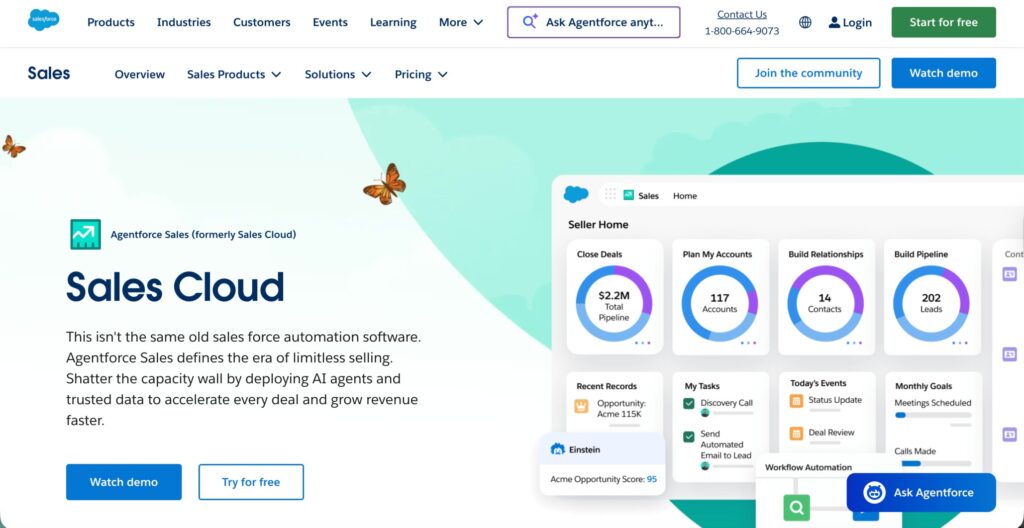Open the globe language selector
The image size is (1024, 528).
click(805, 22)
